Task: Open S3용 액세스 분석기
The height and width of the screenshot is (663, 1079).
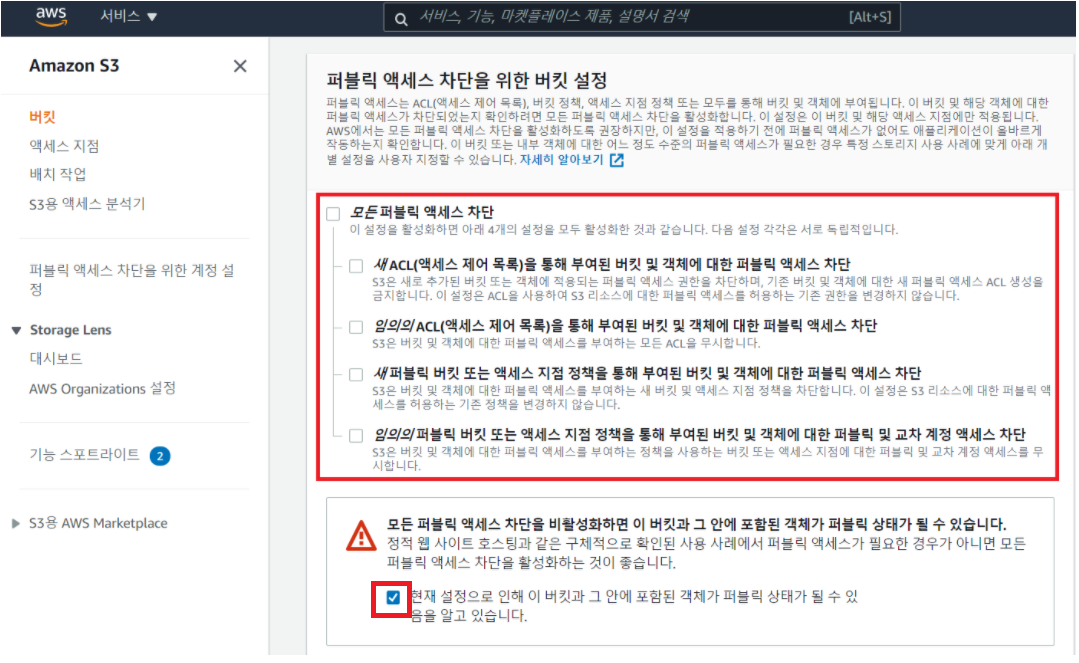Action: point(87,204)
